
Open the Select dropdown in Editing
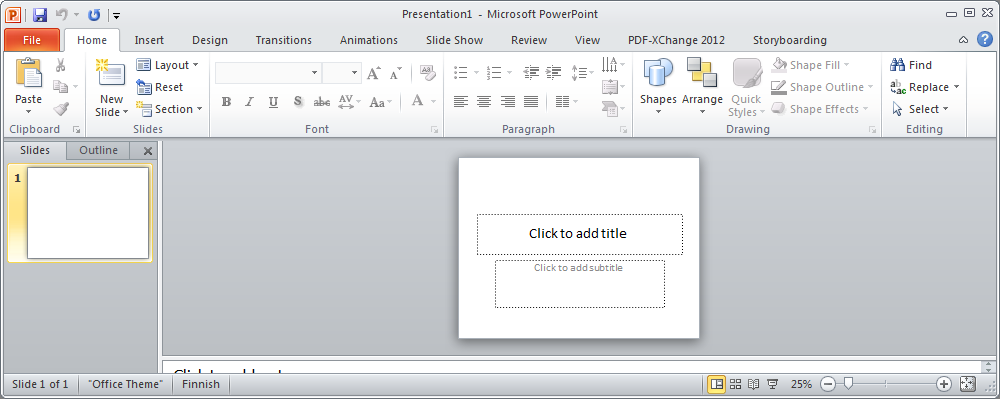pyautogui.click(x=920, y=109)
